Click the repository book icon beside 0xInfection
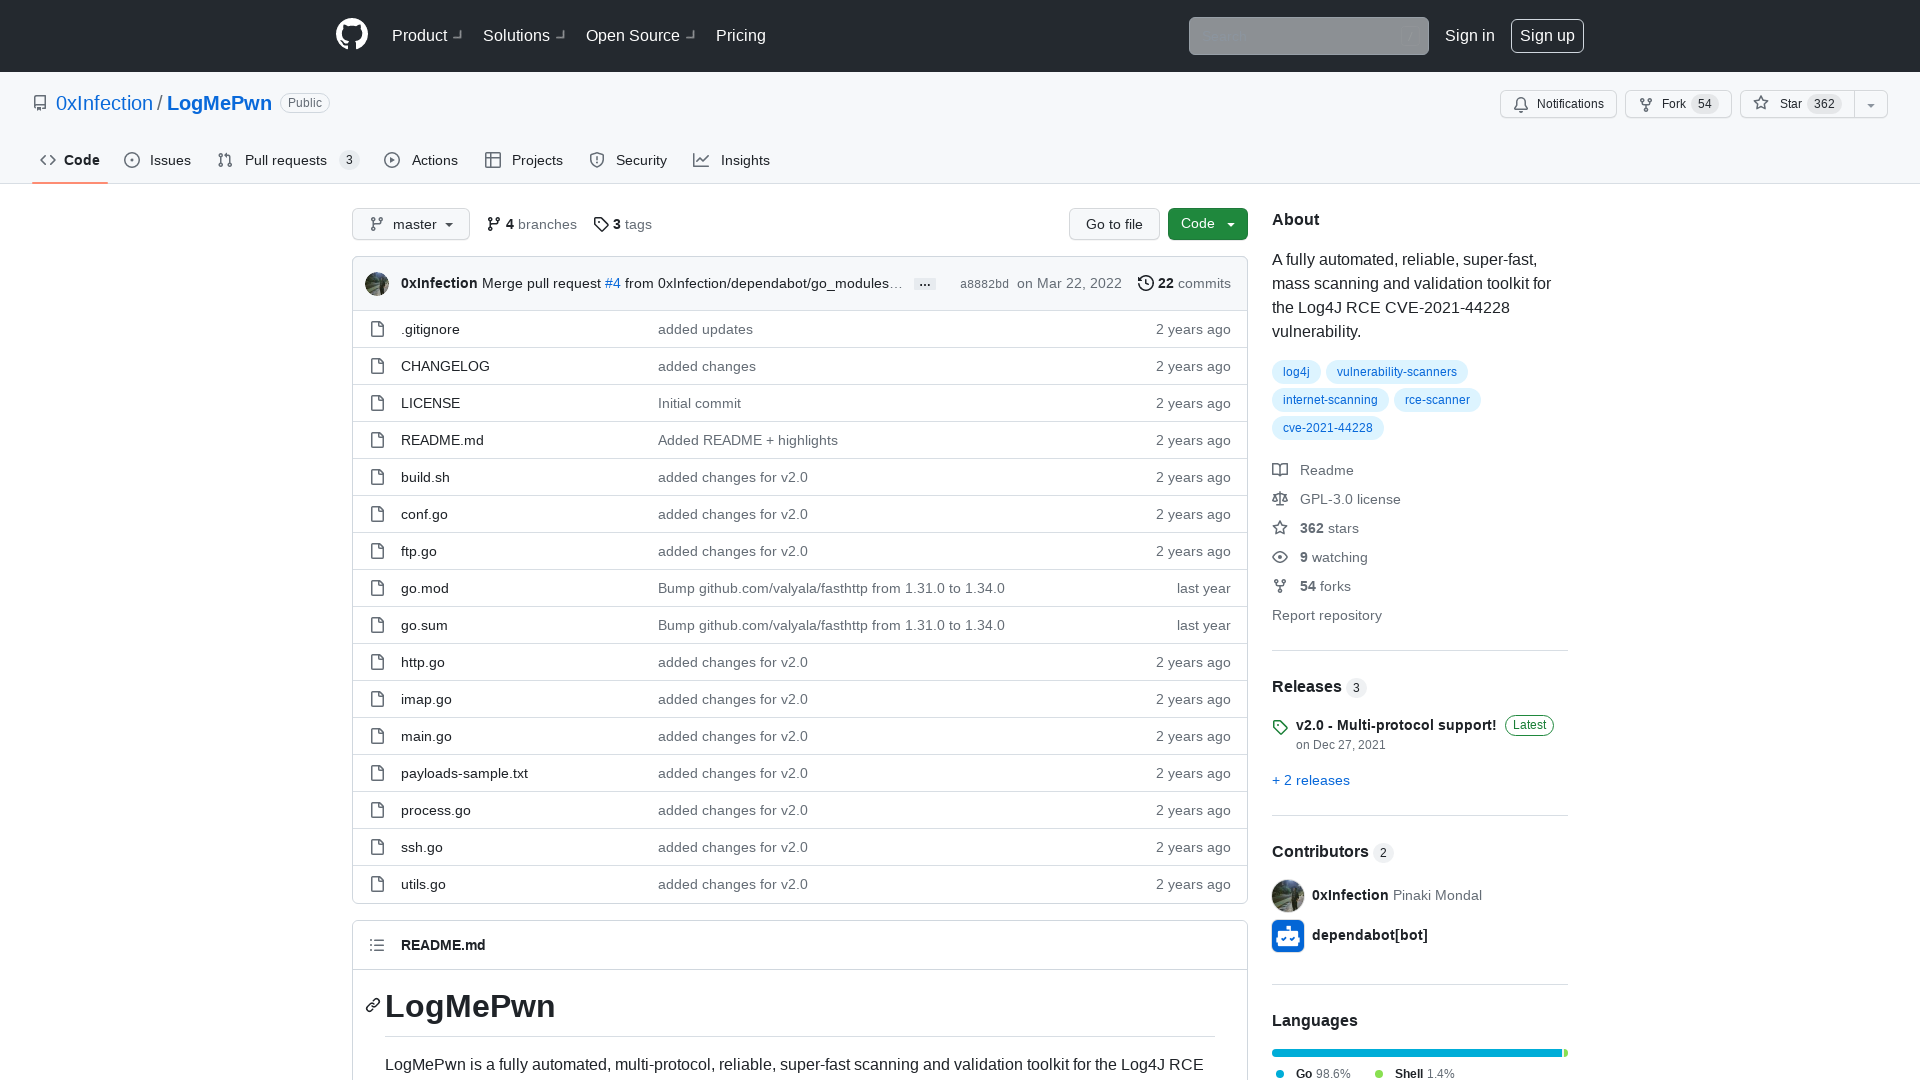This screenshot has height=1080, width=1920. (40, 103)
